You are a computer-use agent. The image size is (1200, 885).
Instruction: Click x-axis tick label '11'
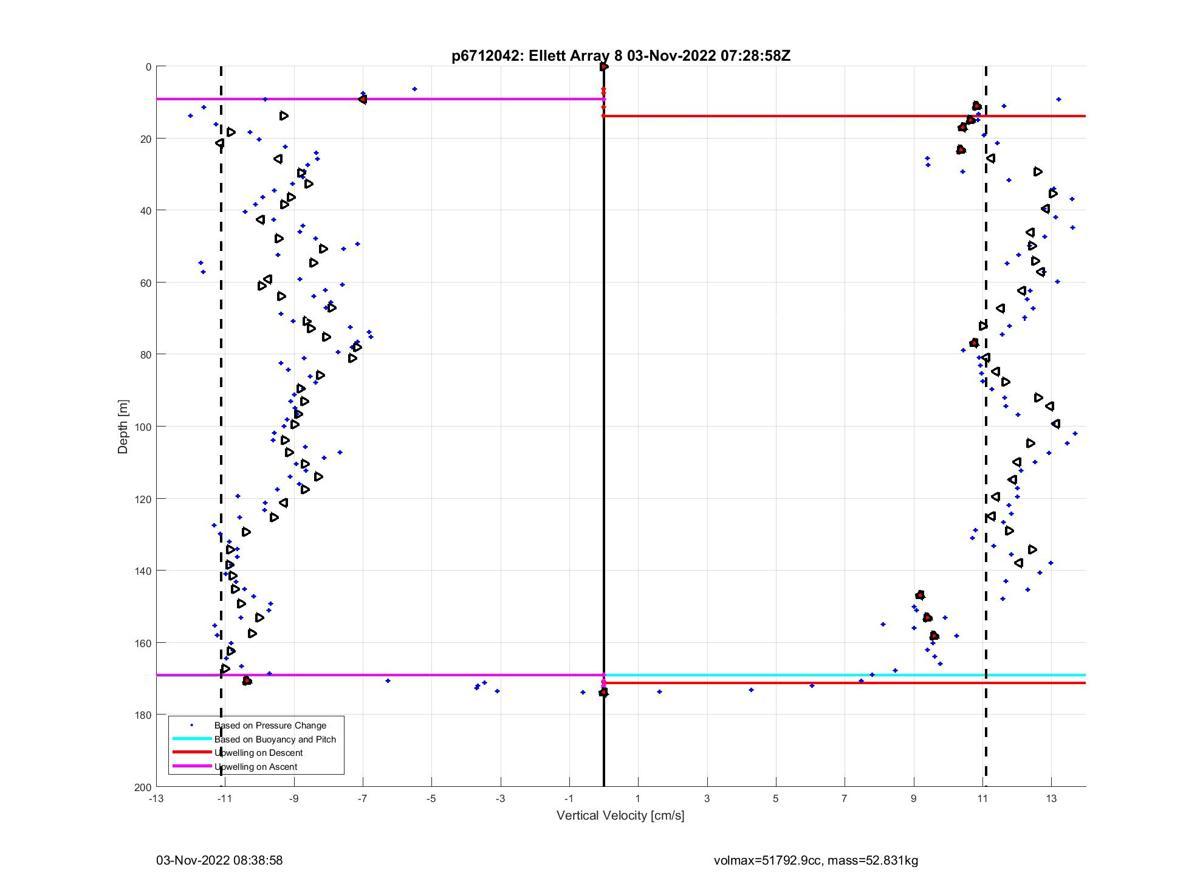click(983, 799)
